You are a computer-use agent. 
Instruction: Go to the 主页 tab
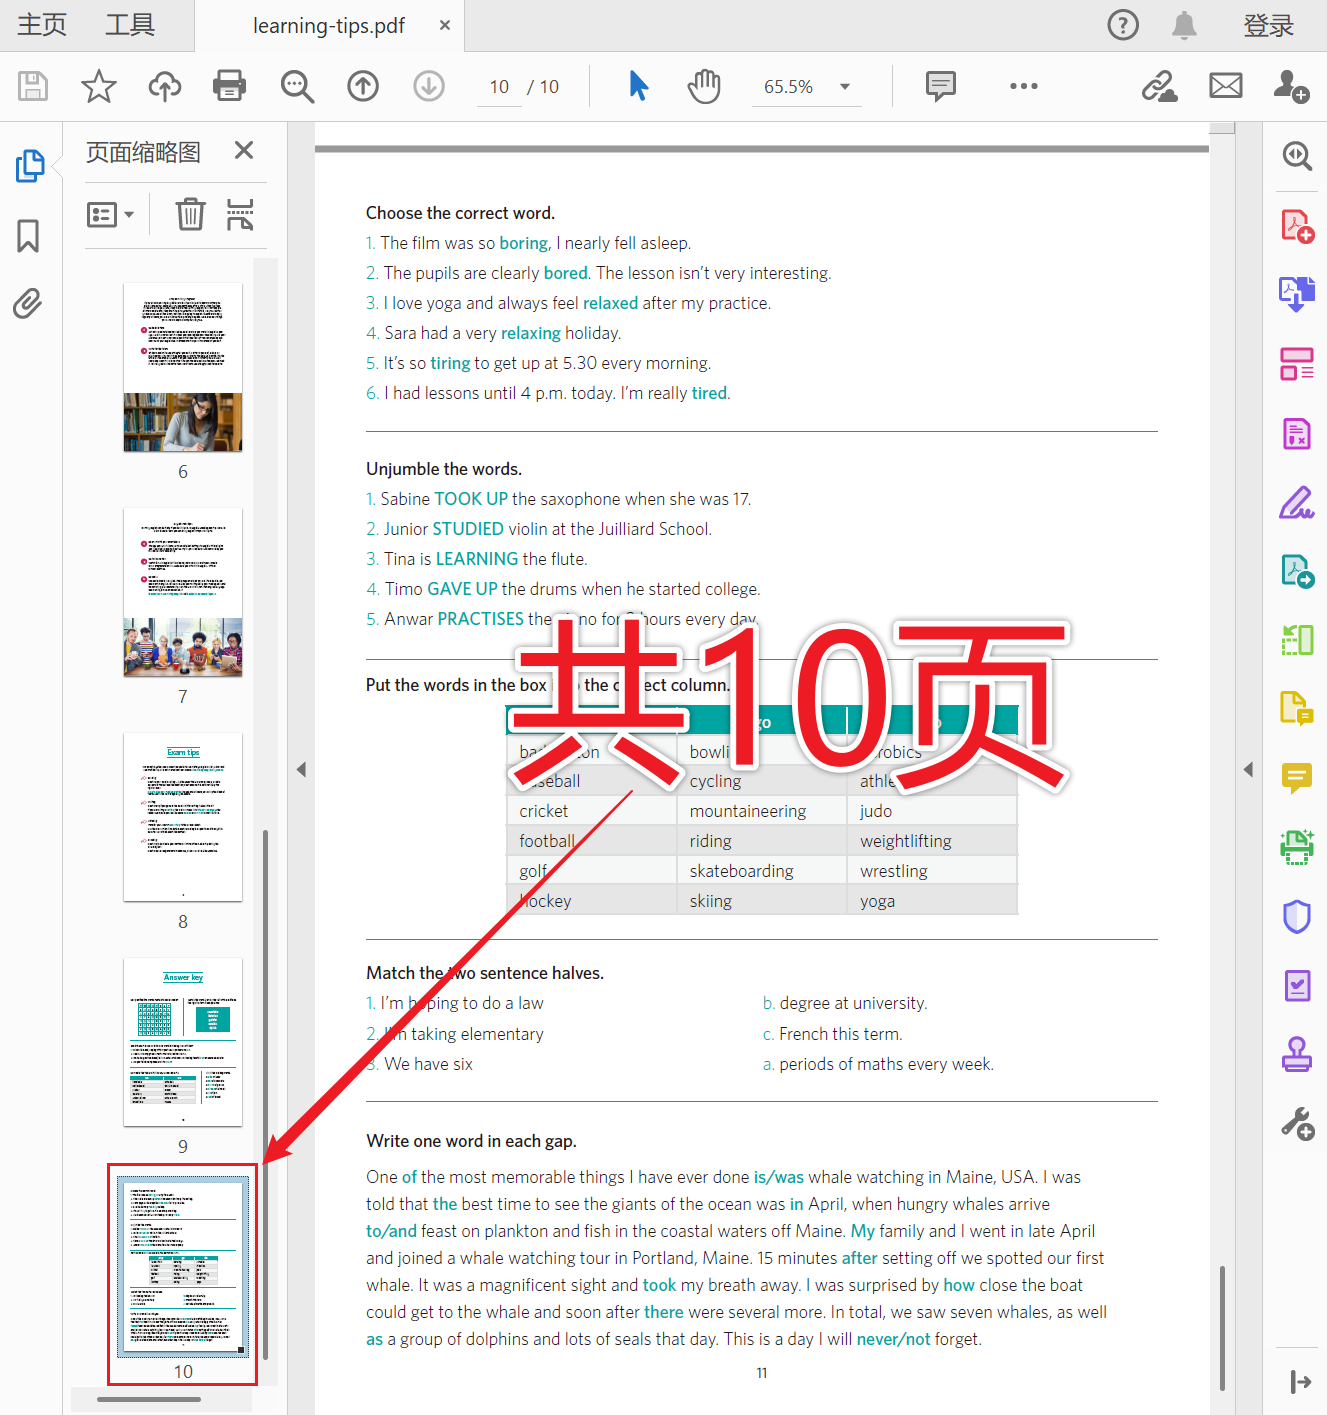coord(41,25)
